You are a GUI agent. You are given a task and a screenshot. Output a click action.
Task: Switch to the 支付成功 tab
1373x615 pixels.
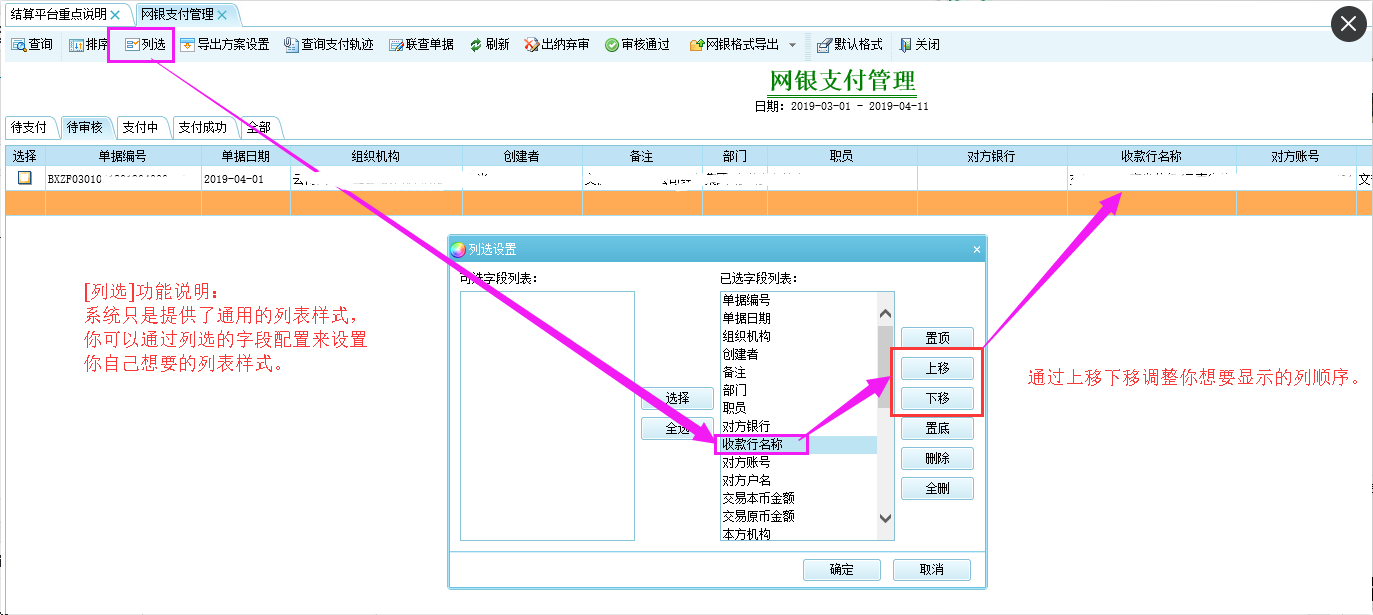point(201,127)
